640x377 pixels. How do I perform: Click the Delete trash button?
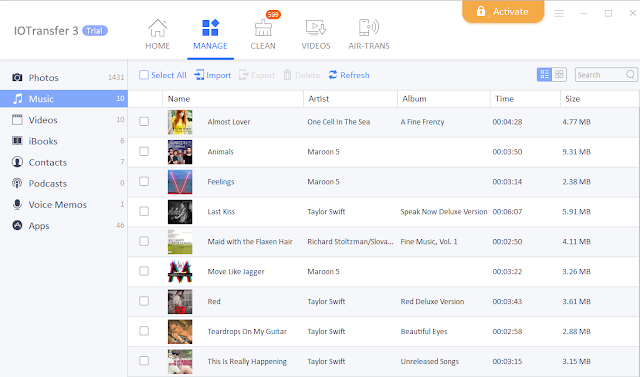pyautogui.click(x=302, y=75)
